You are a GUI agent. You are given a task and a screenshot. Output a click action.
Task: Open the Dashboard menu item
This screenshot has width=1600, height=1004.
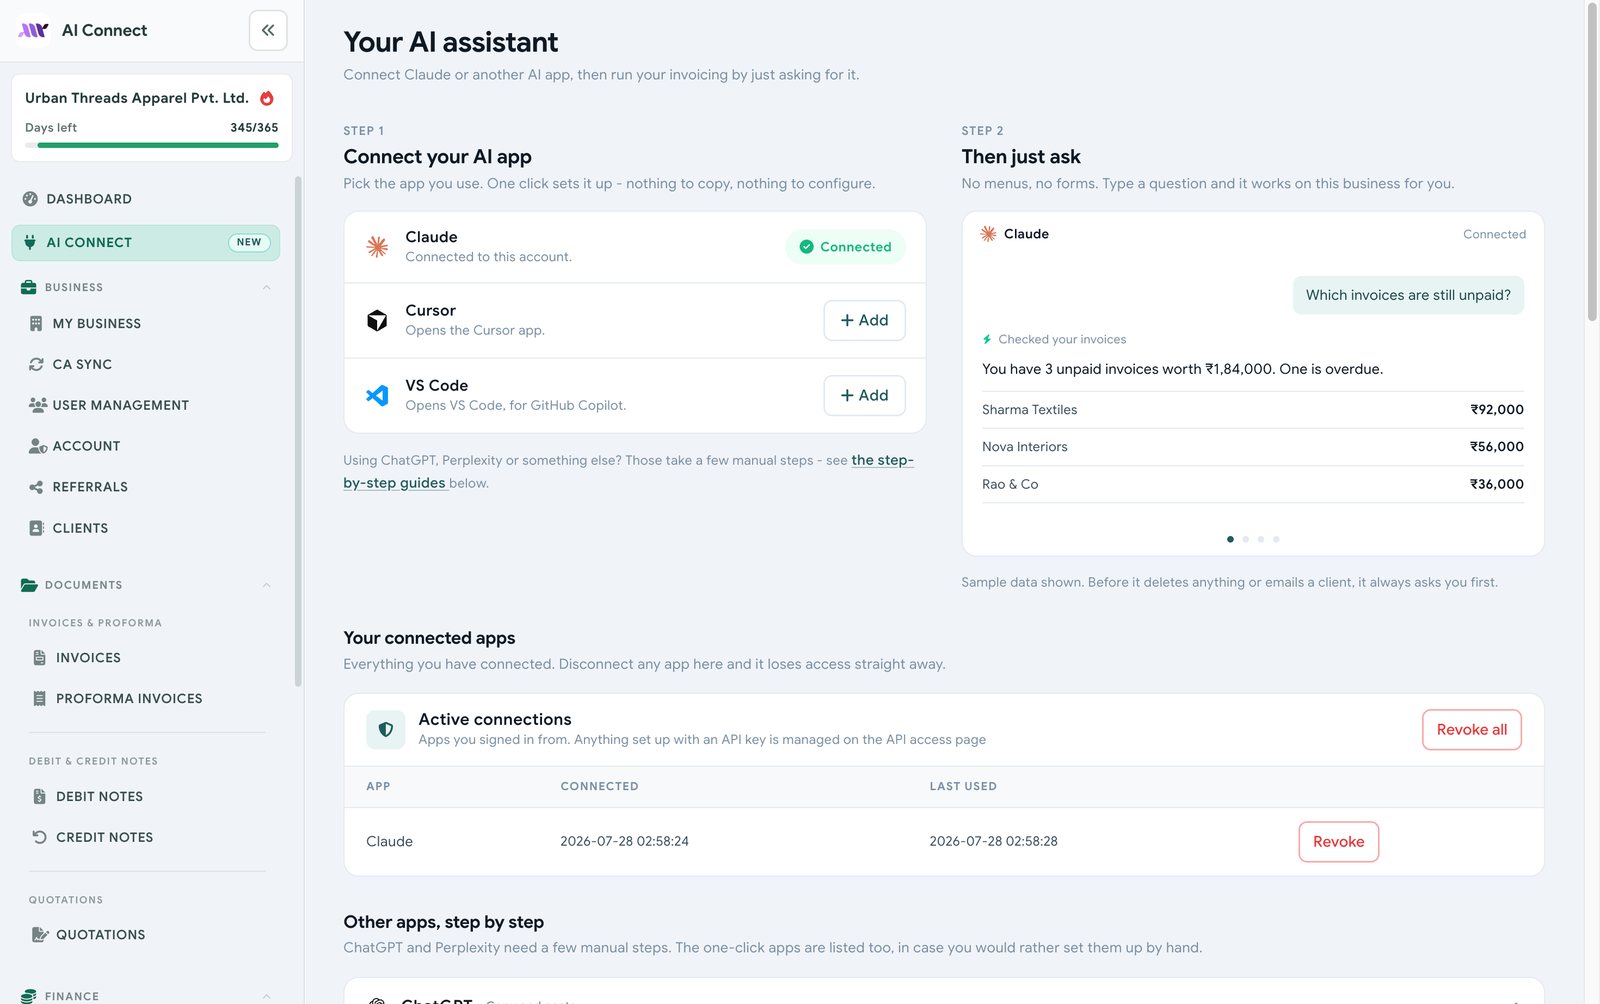click(146, 199)
